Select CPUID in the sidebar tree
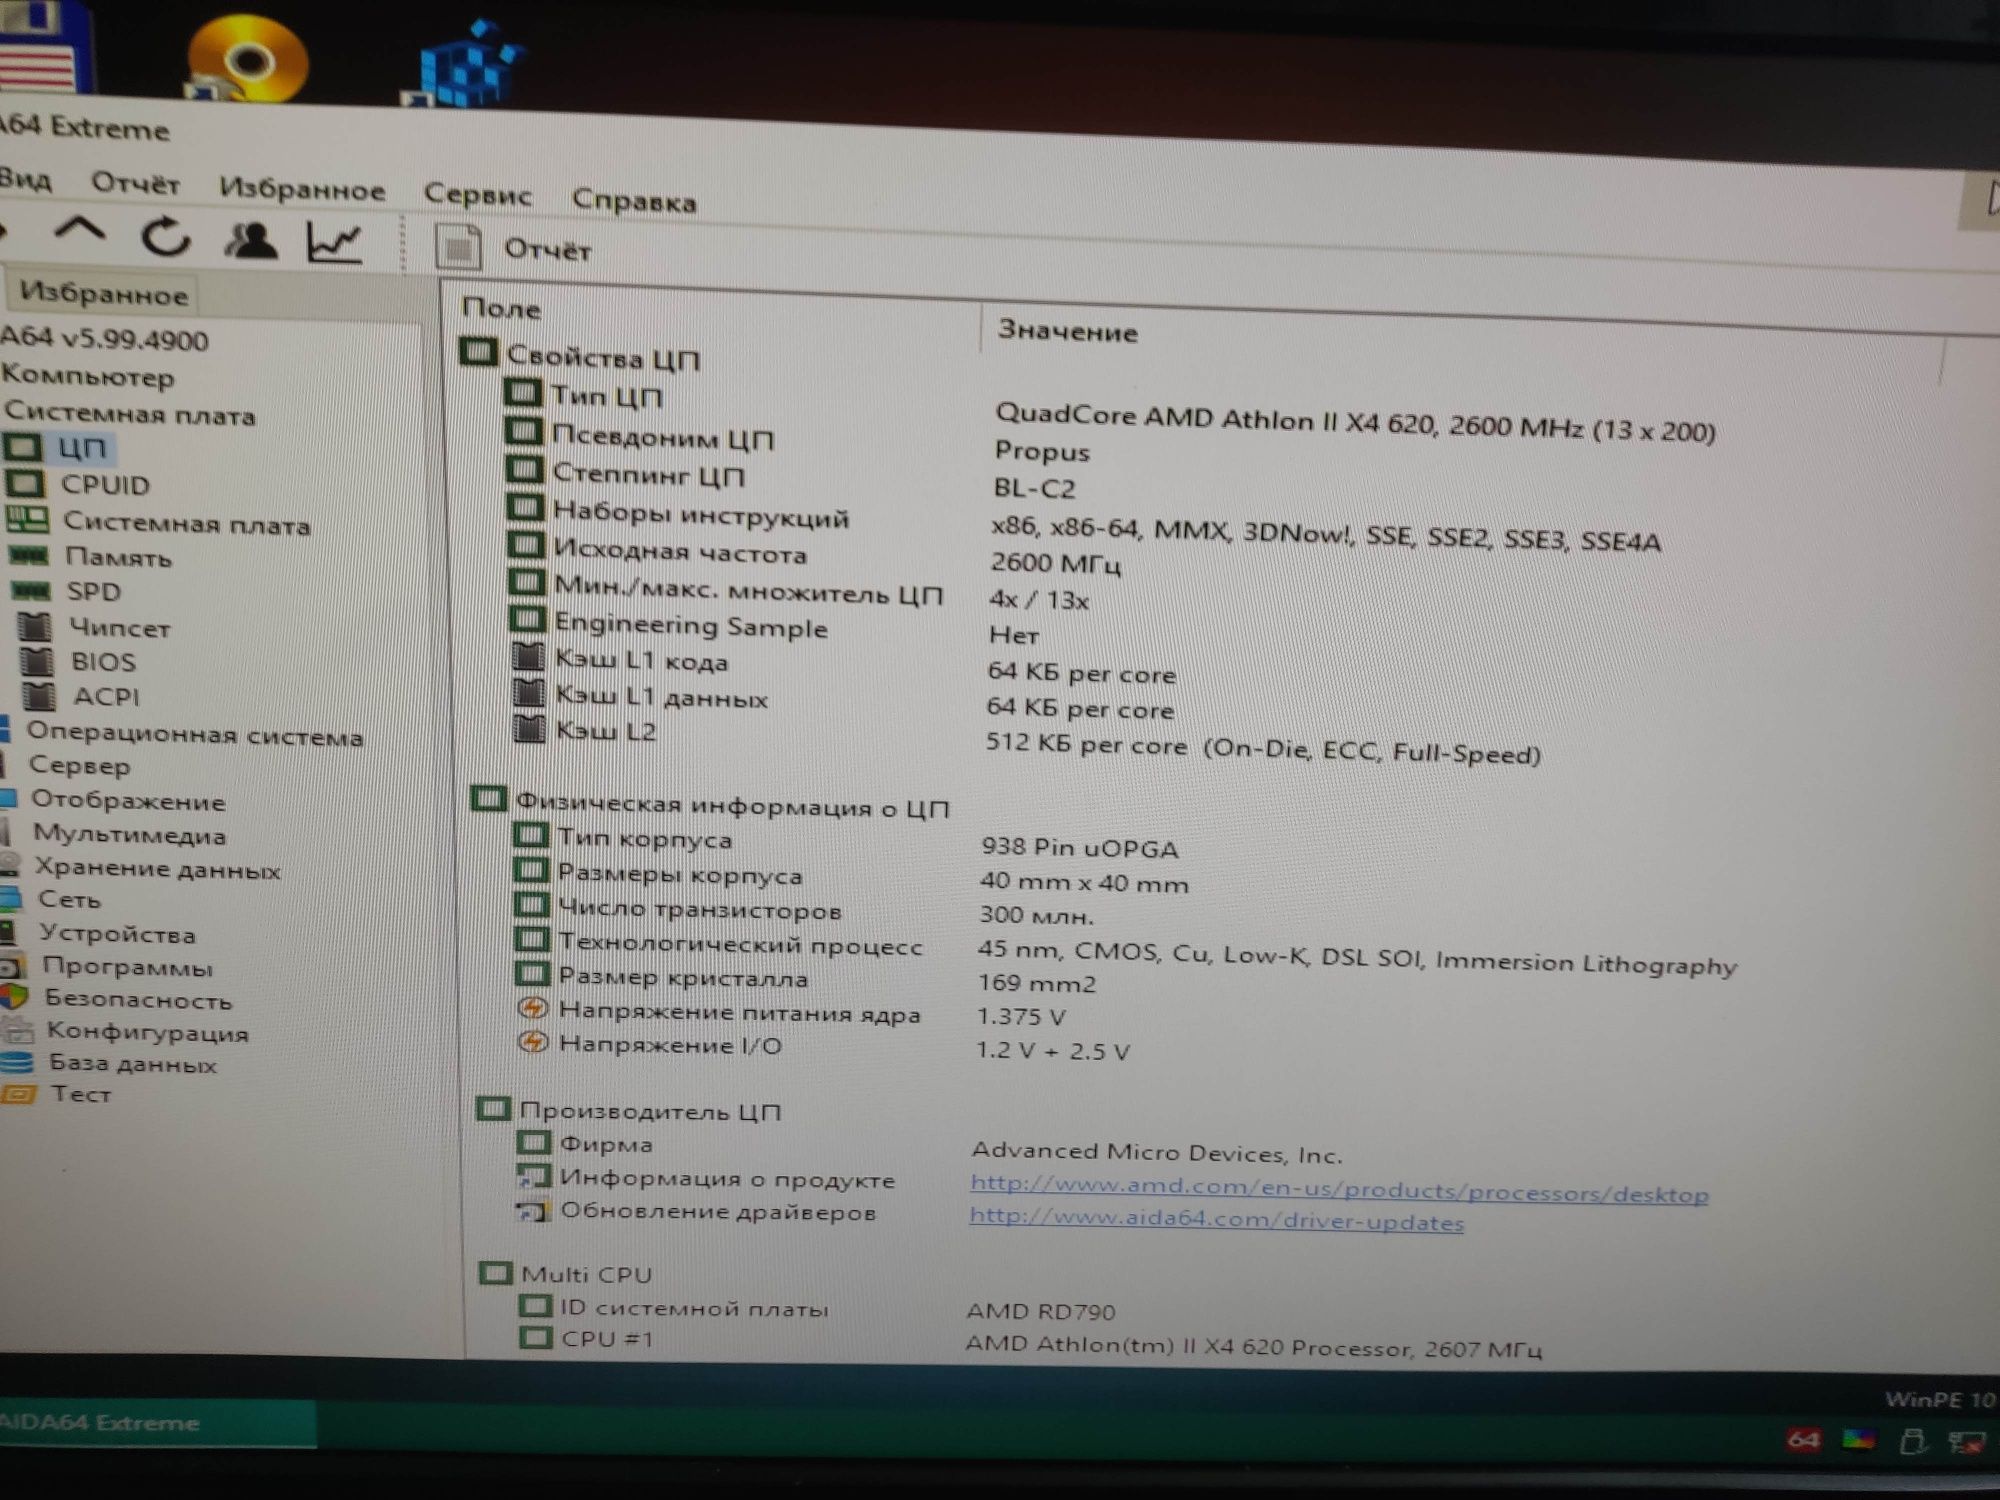2000x1500 pixels. pyautogui.click(x=105, y=485)
